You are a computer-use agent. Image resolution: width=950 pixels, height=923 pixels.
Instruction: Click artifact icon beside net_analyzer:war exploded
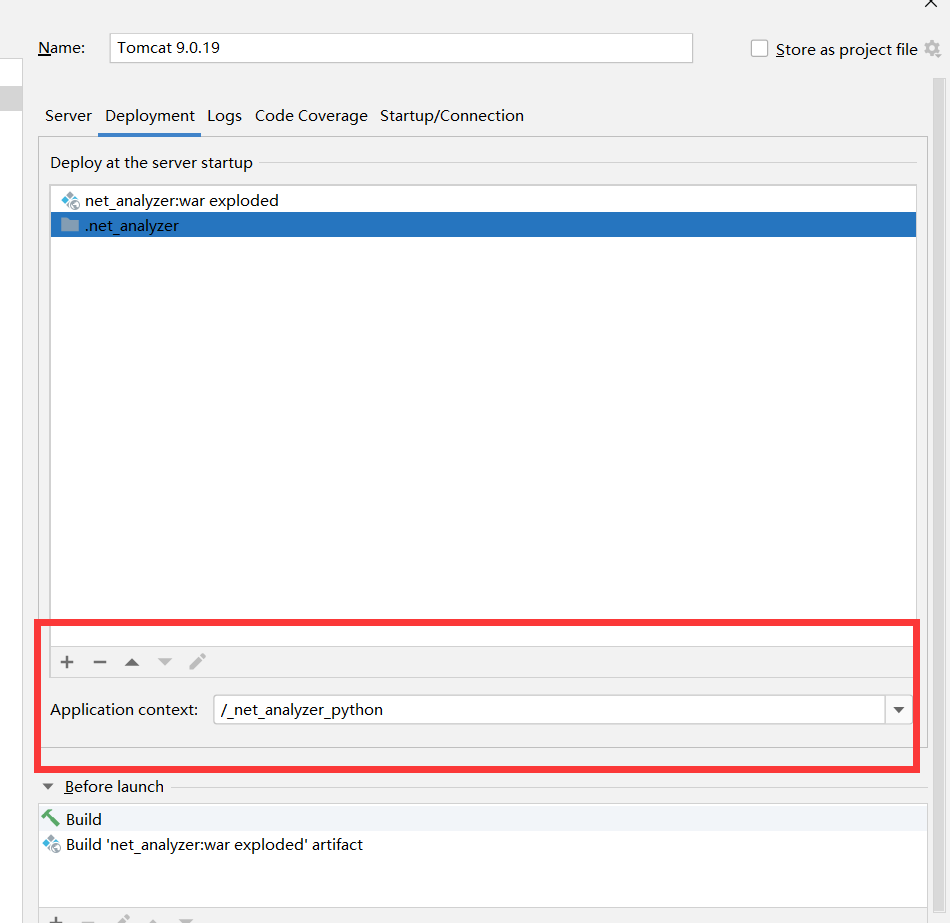tap(70, 201)
